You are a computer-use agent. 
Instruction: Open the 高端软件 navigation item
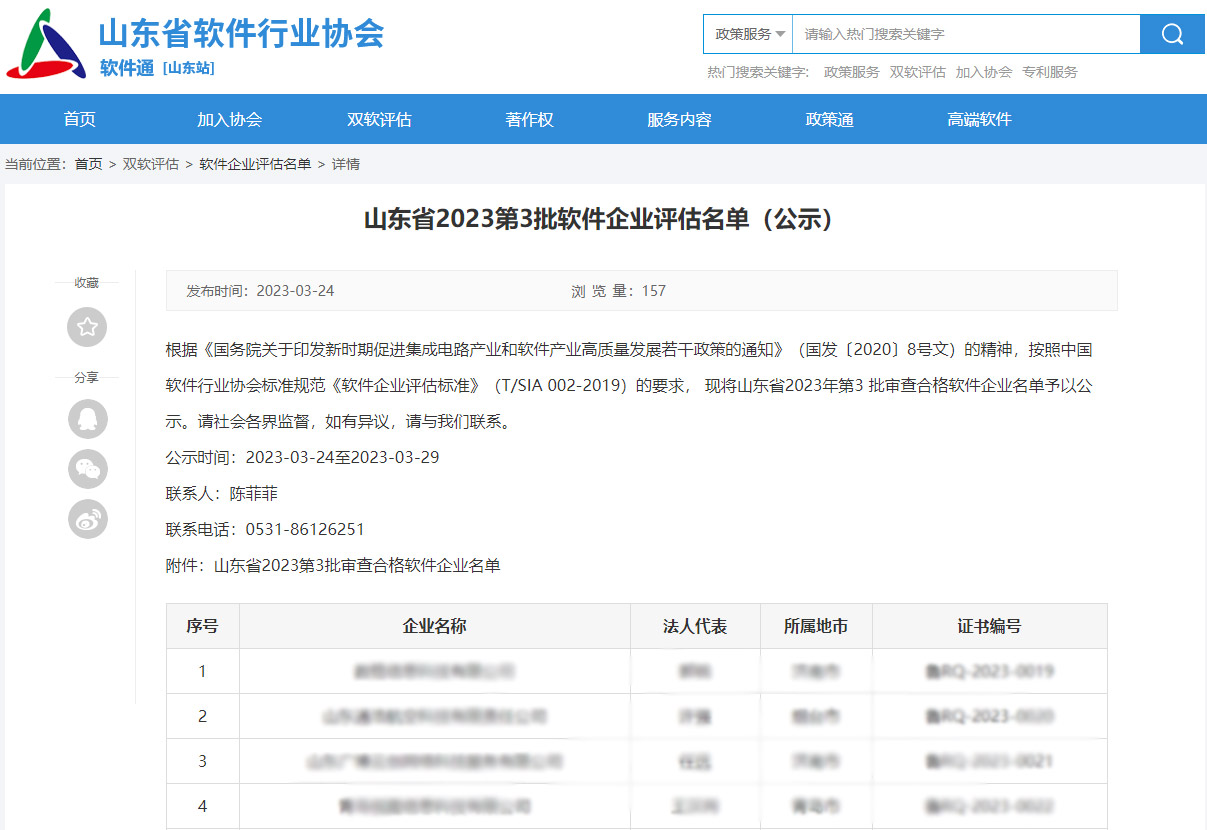[979, 120]
